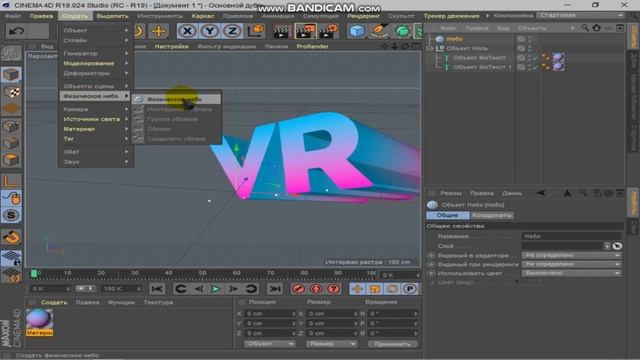Toggle visibility dots of Объект Ноль
This screenshot has width=640, height=360.
click(530, 48)
